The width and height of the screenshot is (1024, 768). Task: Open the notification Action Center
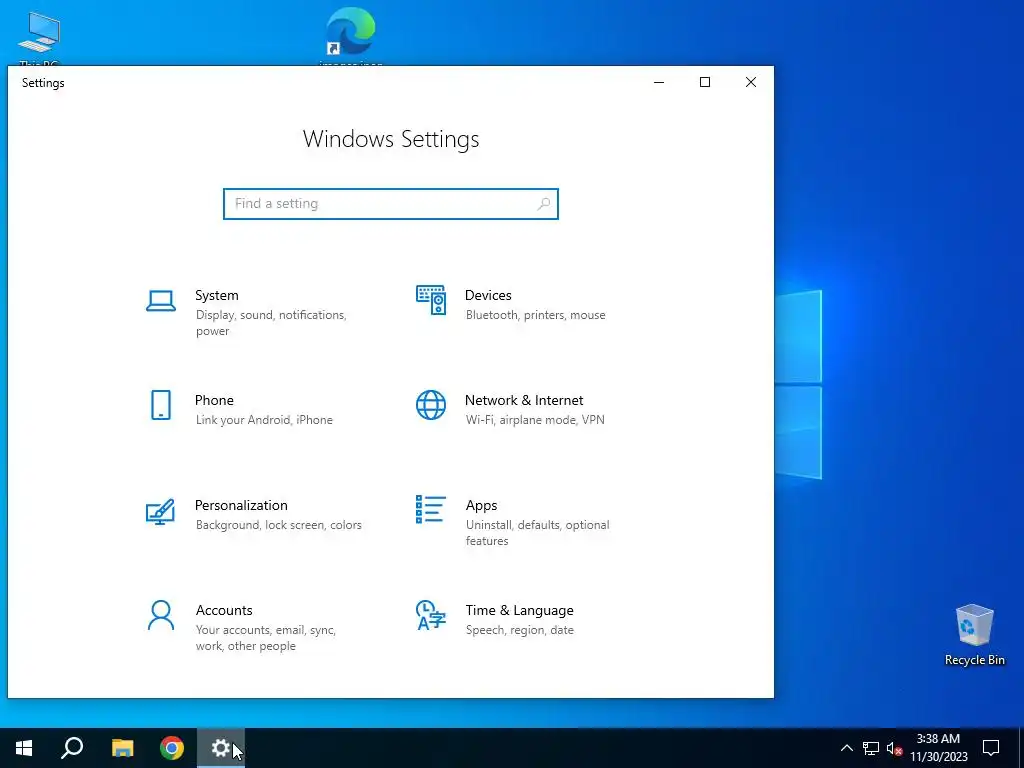(x=991, y=748)
